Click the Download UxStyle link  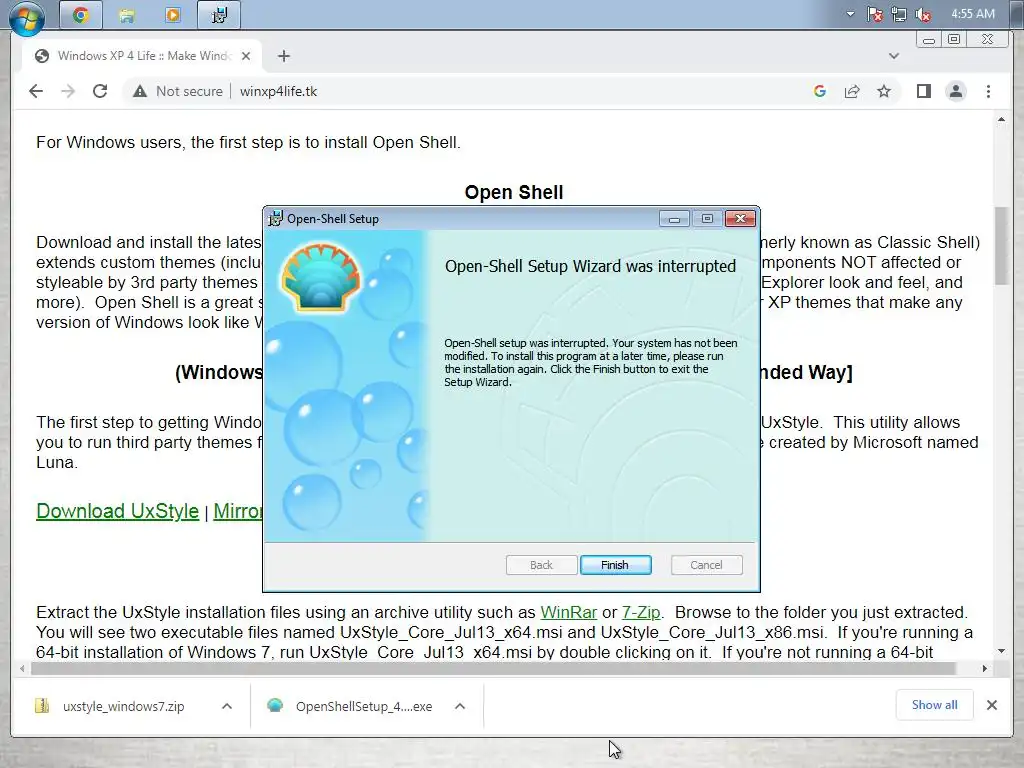click(118, 511)
